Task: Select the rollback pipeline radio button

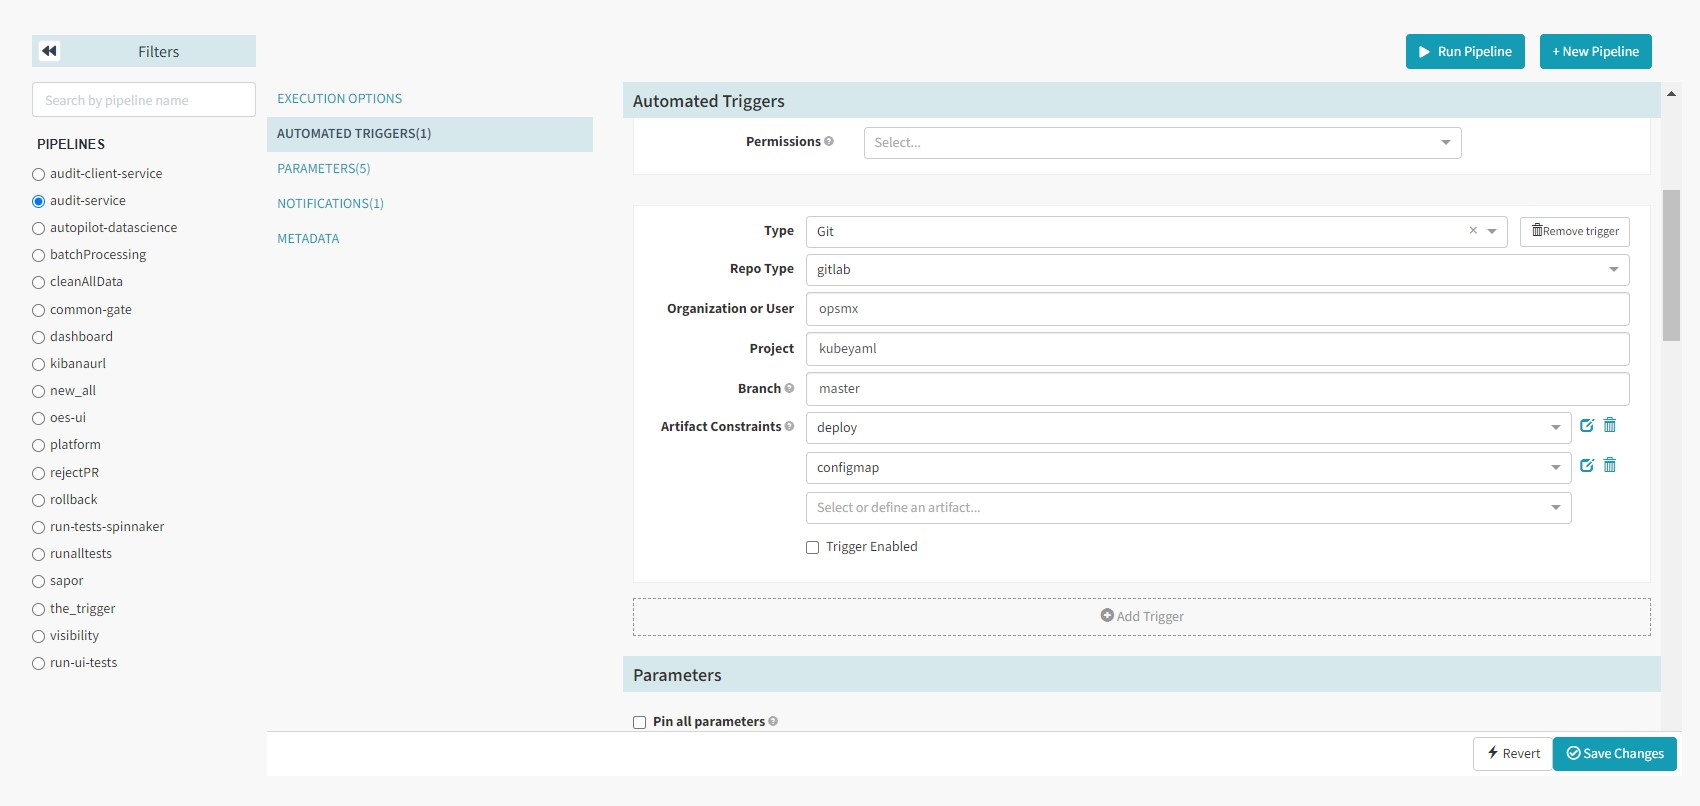Action: (x=39, y=500)
